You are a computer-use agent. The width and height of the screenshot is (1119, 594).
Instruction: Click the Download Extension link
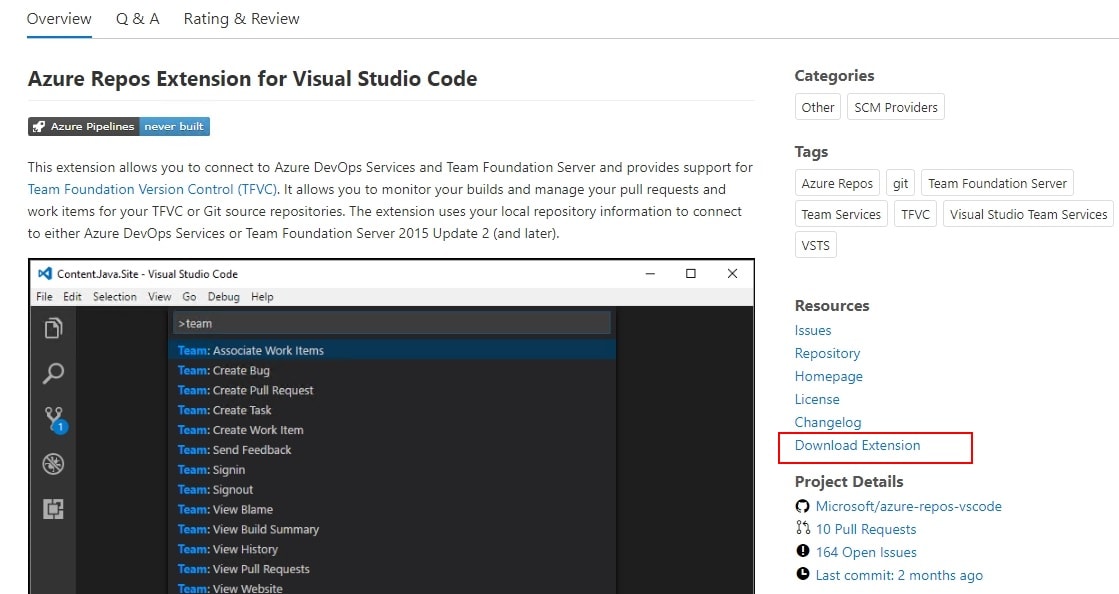click(857, 445)
